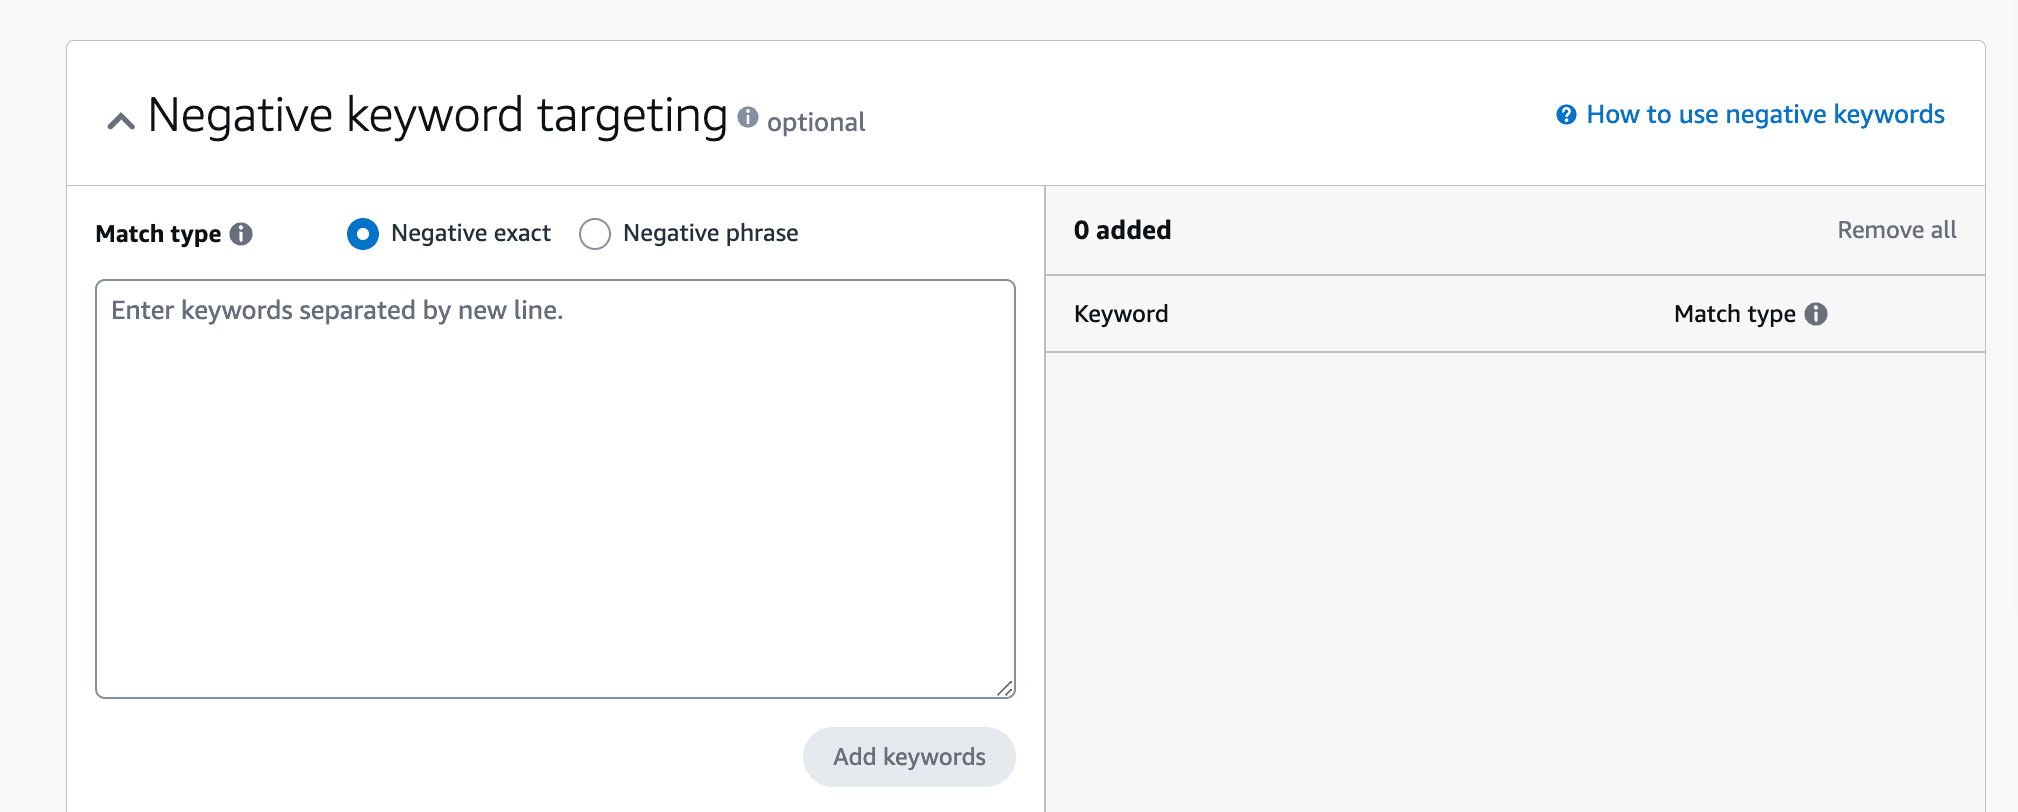Select the Negative phrase radio button
Image resolution: width=2018 pixels, height=812 pixels.
[595, 234]
